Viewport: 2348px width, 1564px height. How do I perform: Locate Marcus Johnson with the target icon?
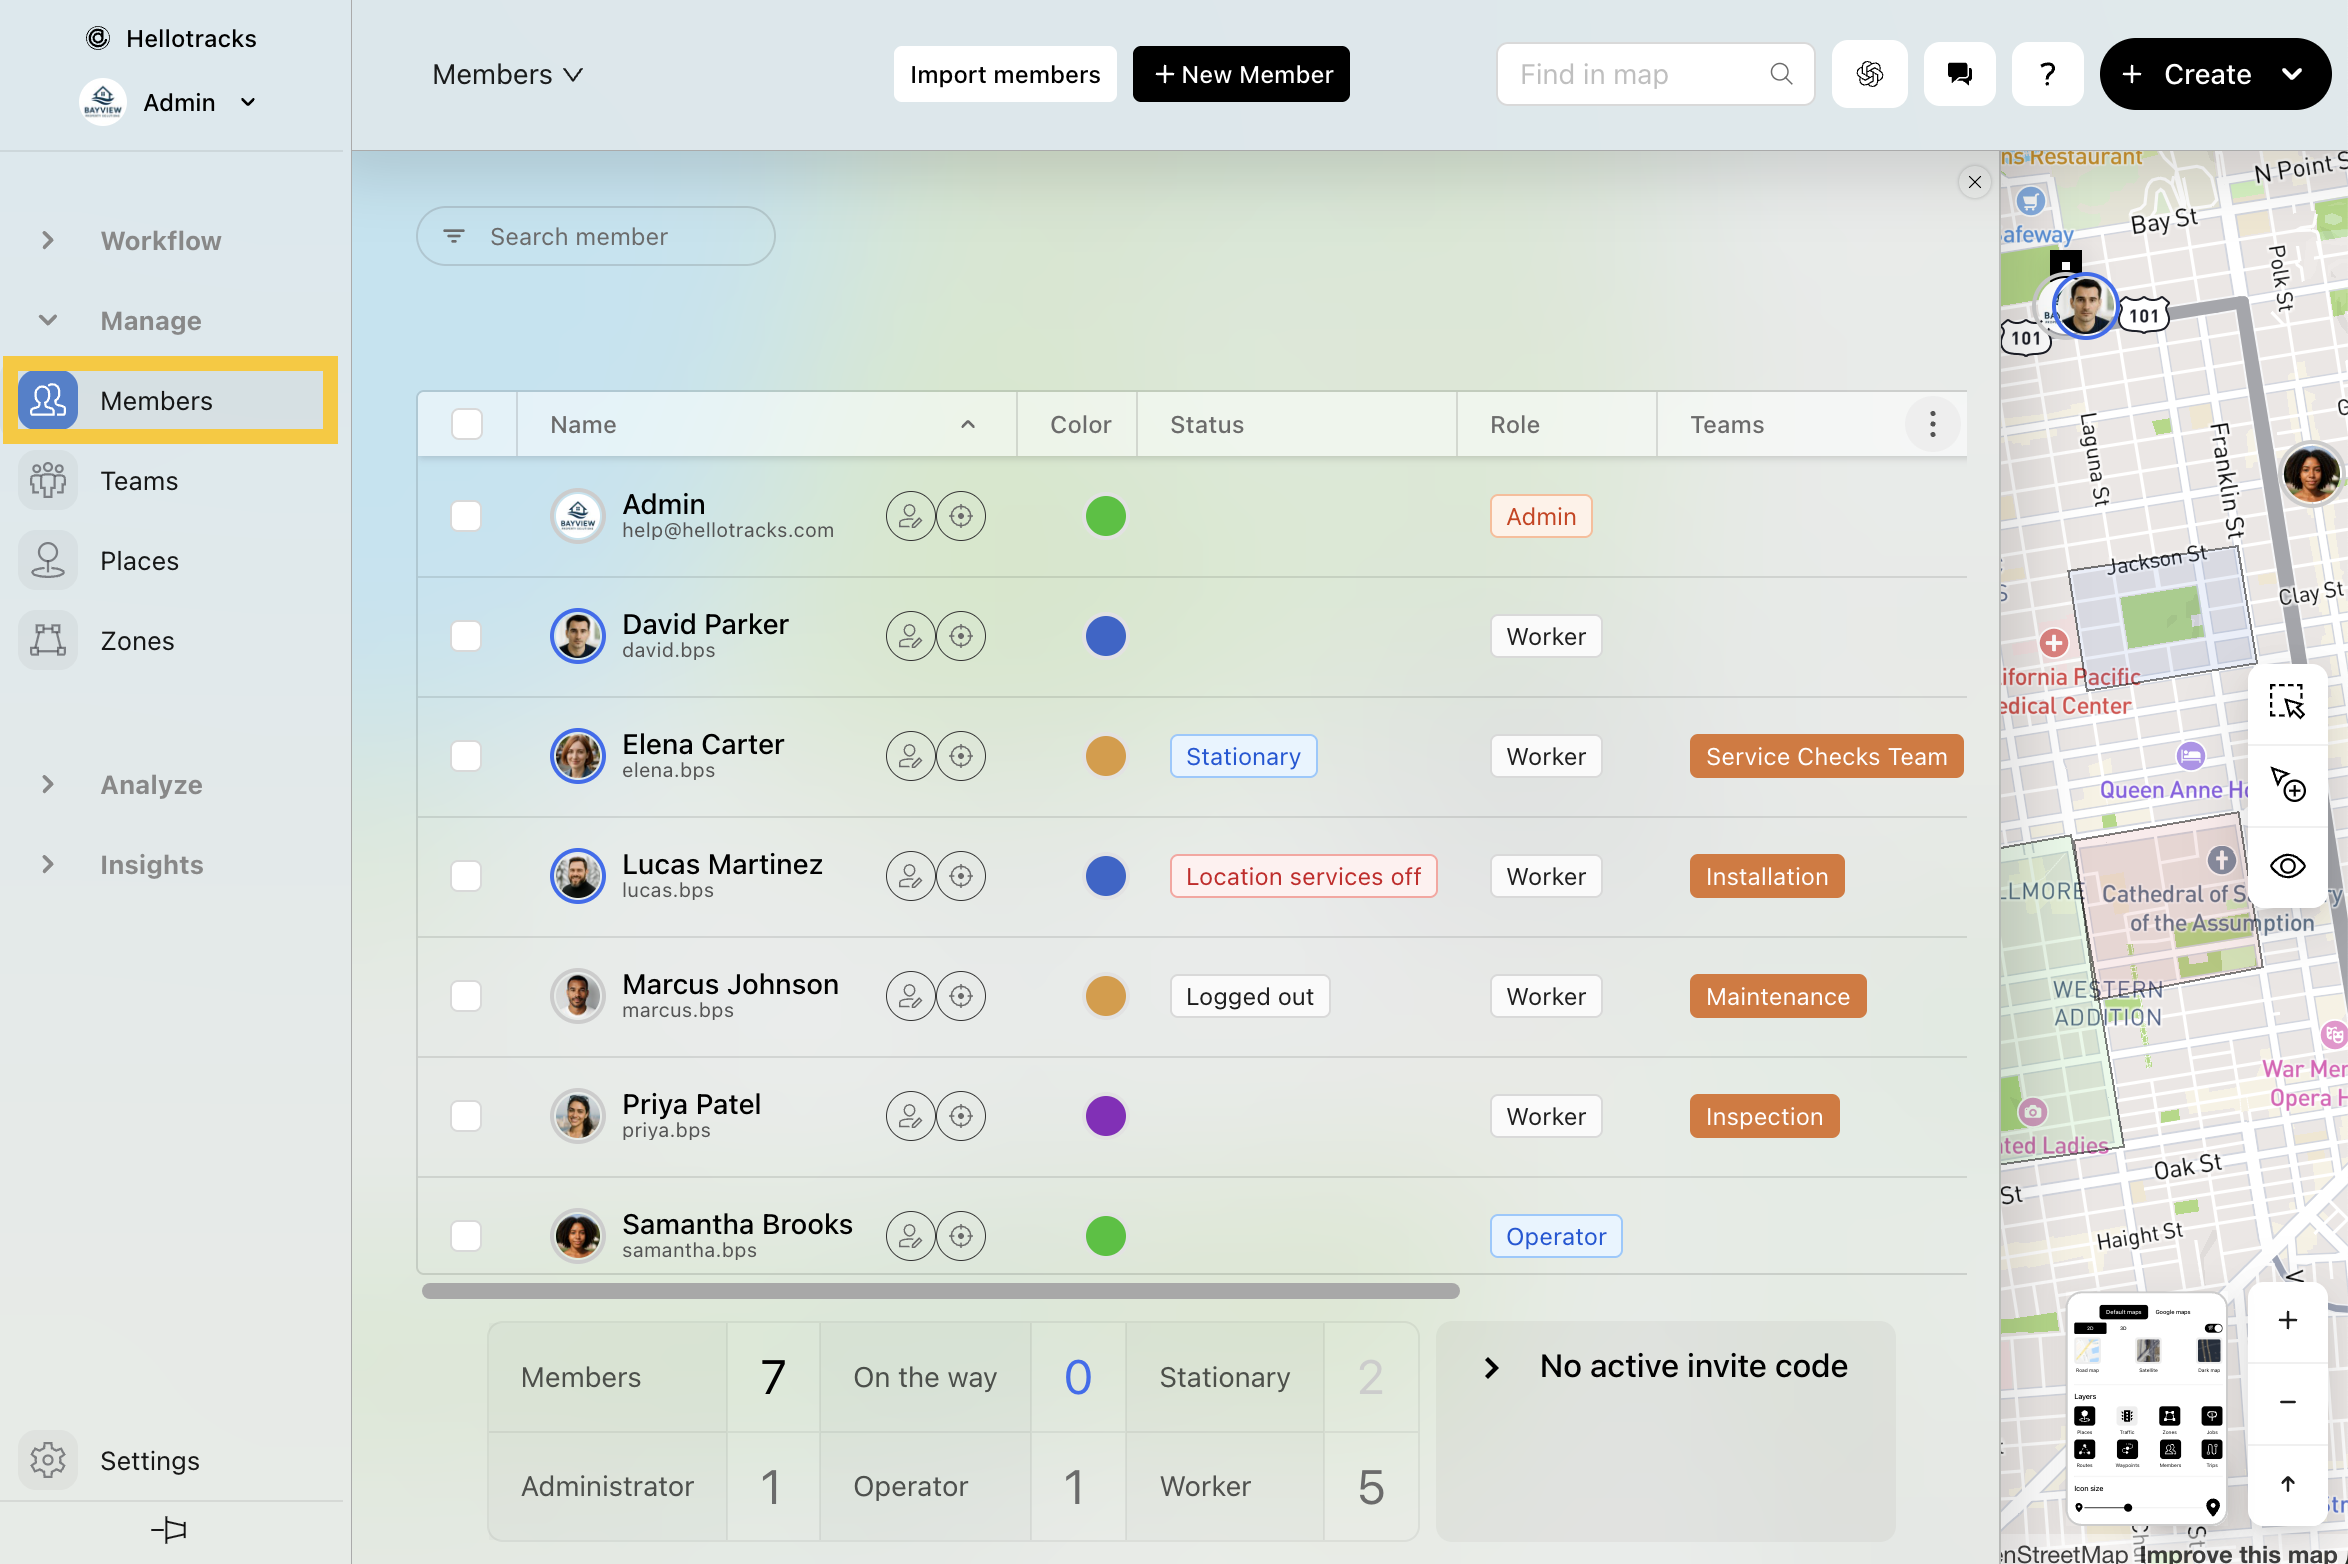[961, 996]
